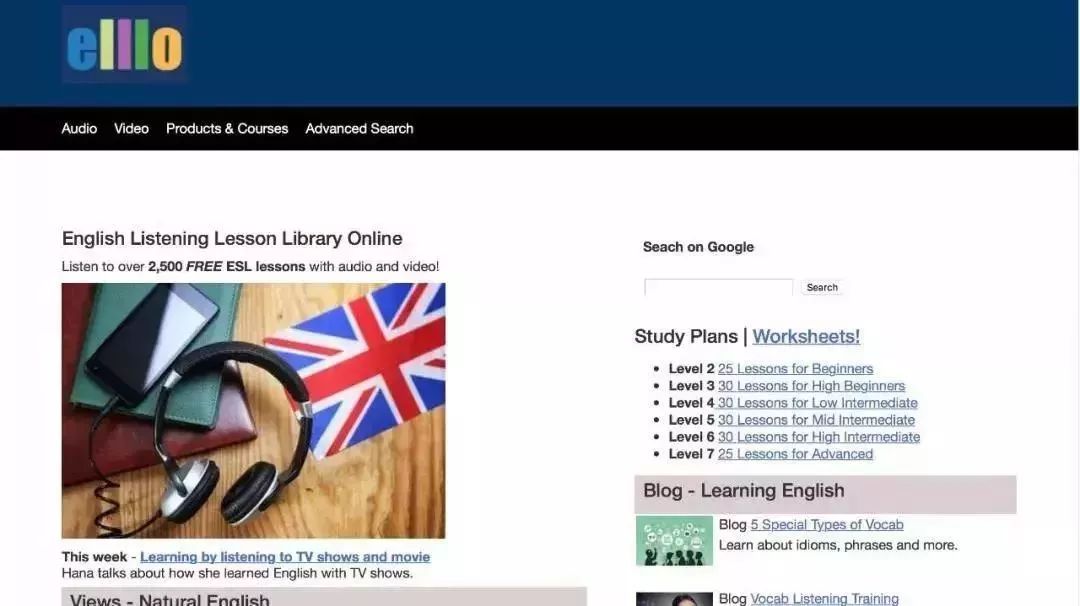Viewport: 1080px width, 606px height.
Task: Open 25 Lessons for Beginners
Action: point(797,368)
